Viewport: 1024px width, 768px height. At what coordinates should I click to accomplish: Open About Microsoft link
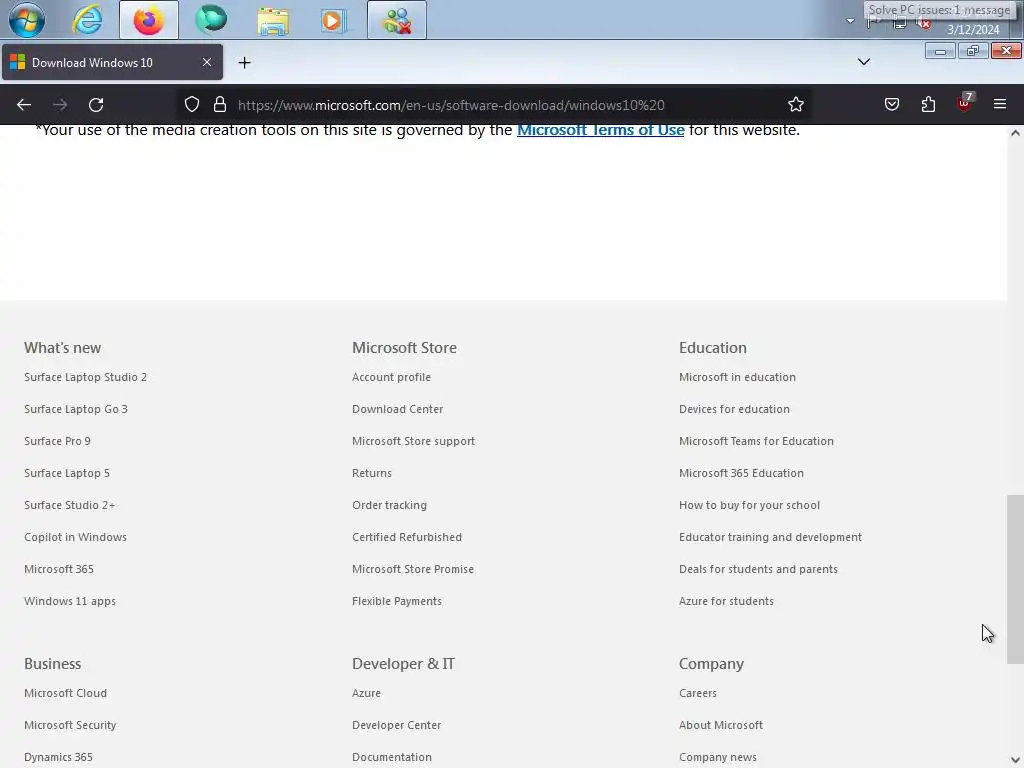click(721, 725)
